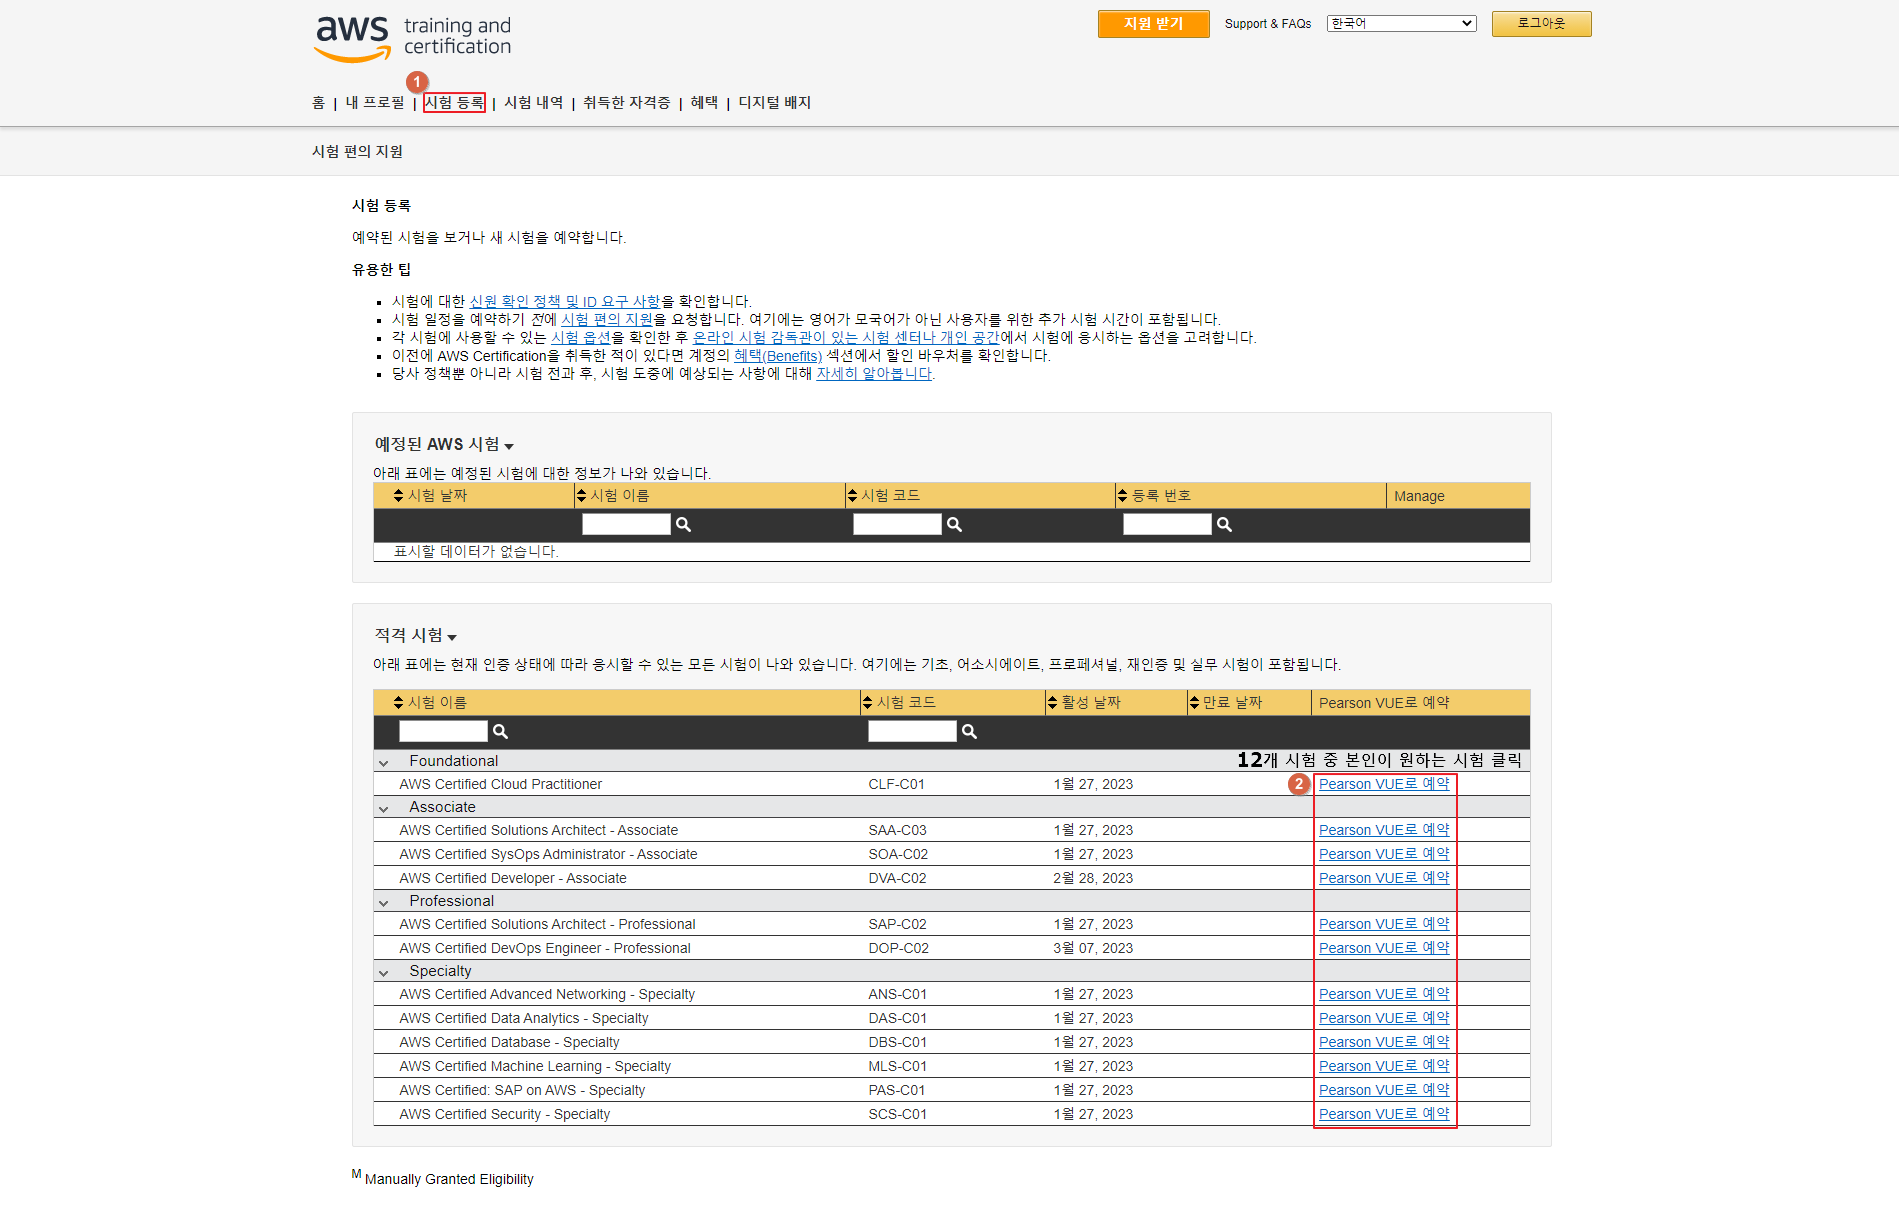Click search icon for 시험 코드 in eligible exams
The image size is (1899, 1226).
pos(969,732)
